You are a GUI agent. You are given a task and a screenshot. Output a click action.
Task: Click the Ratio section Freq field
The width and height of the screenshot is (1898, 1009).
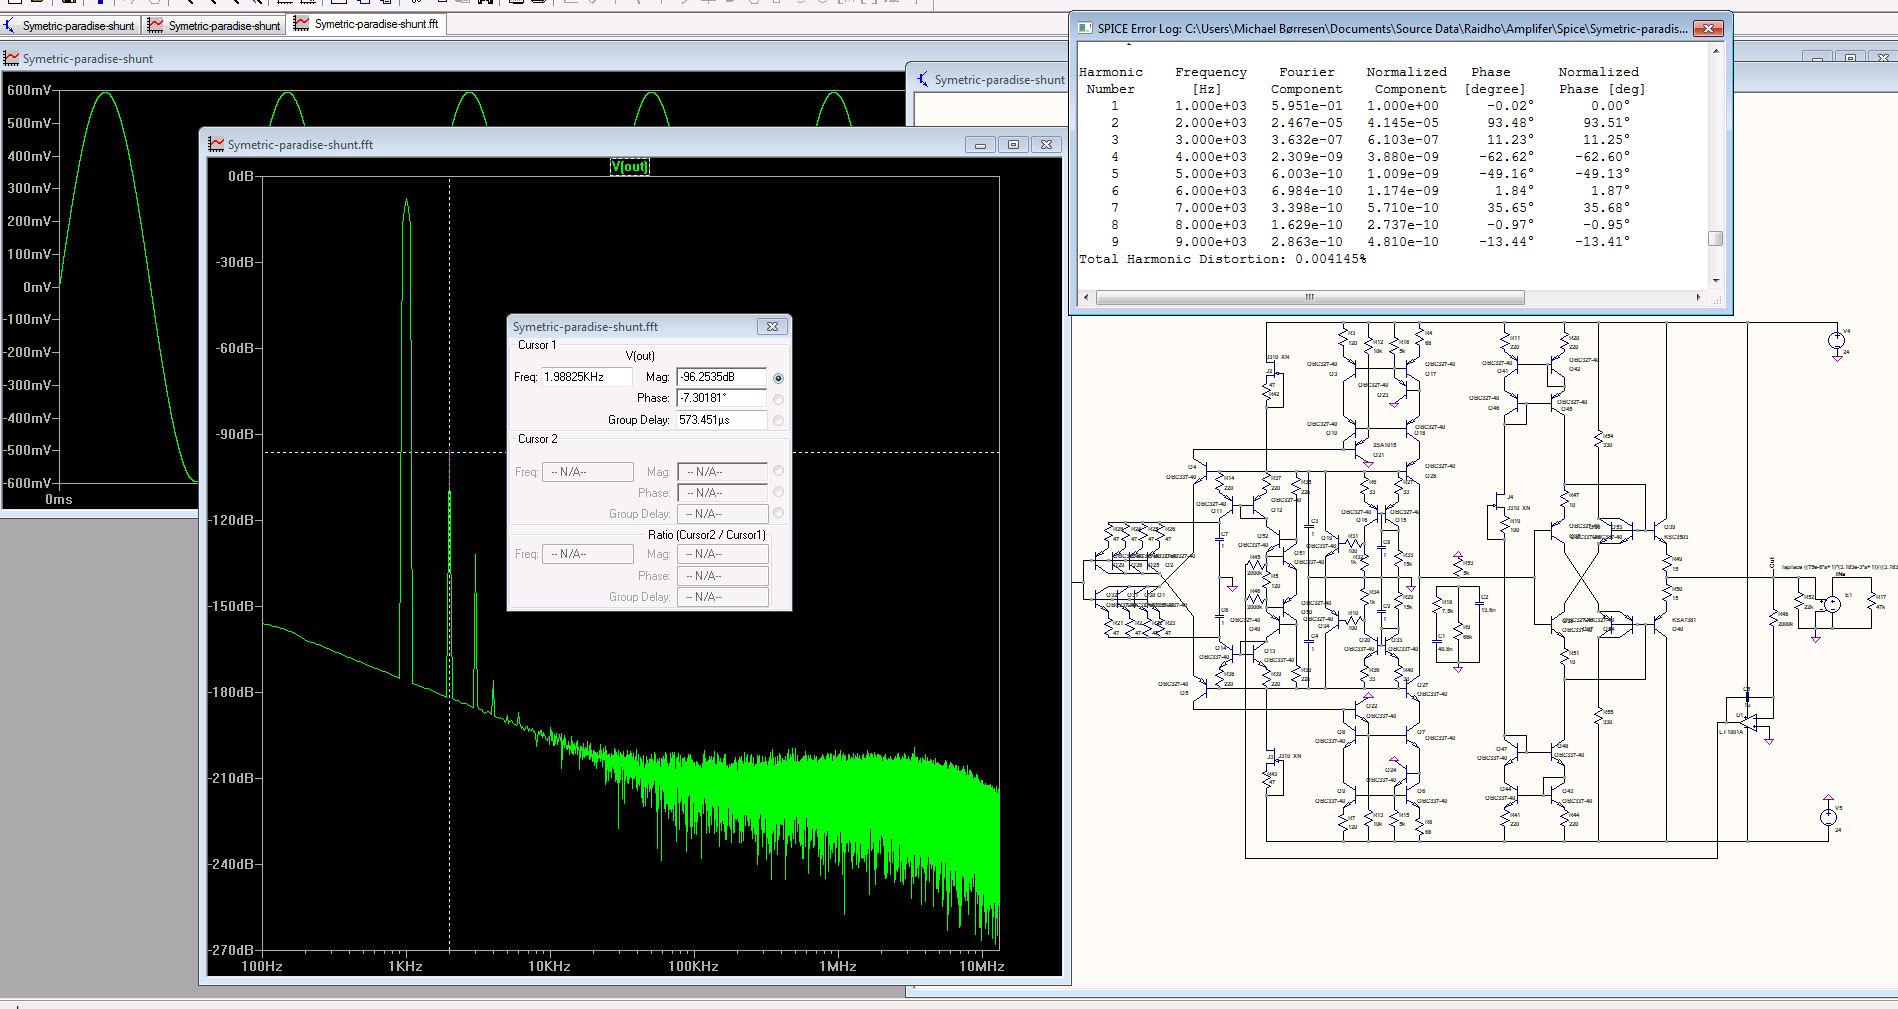click(x=587, y=554)
